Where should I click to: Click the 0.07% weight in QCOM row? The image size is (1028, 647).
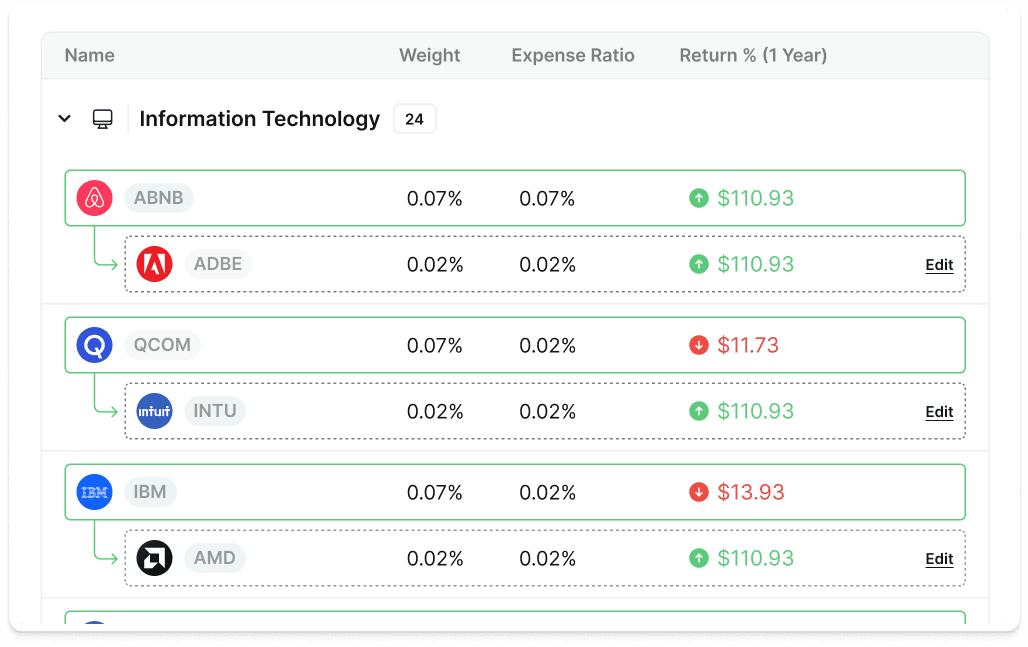(x=435, y=345)
